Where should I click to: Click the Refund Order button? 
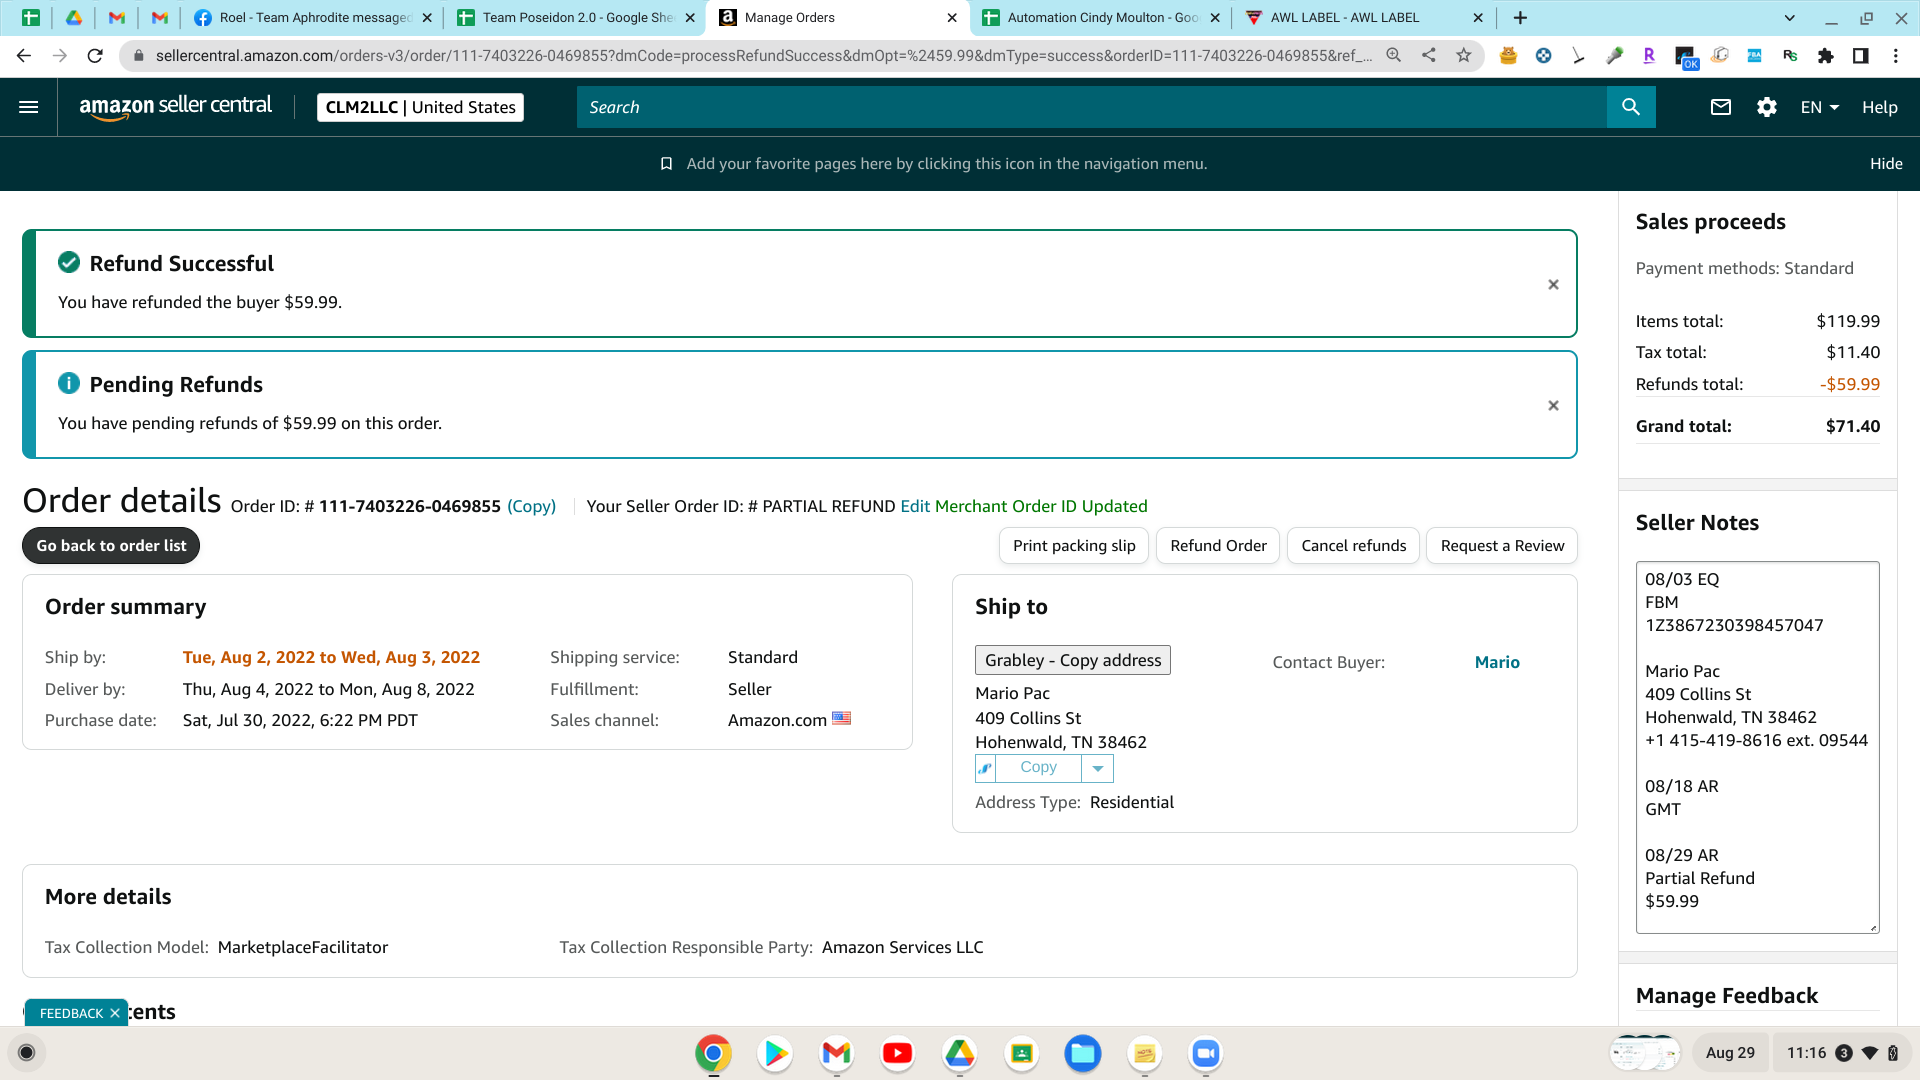(x=1218, y=546)
